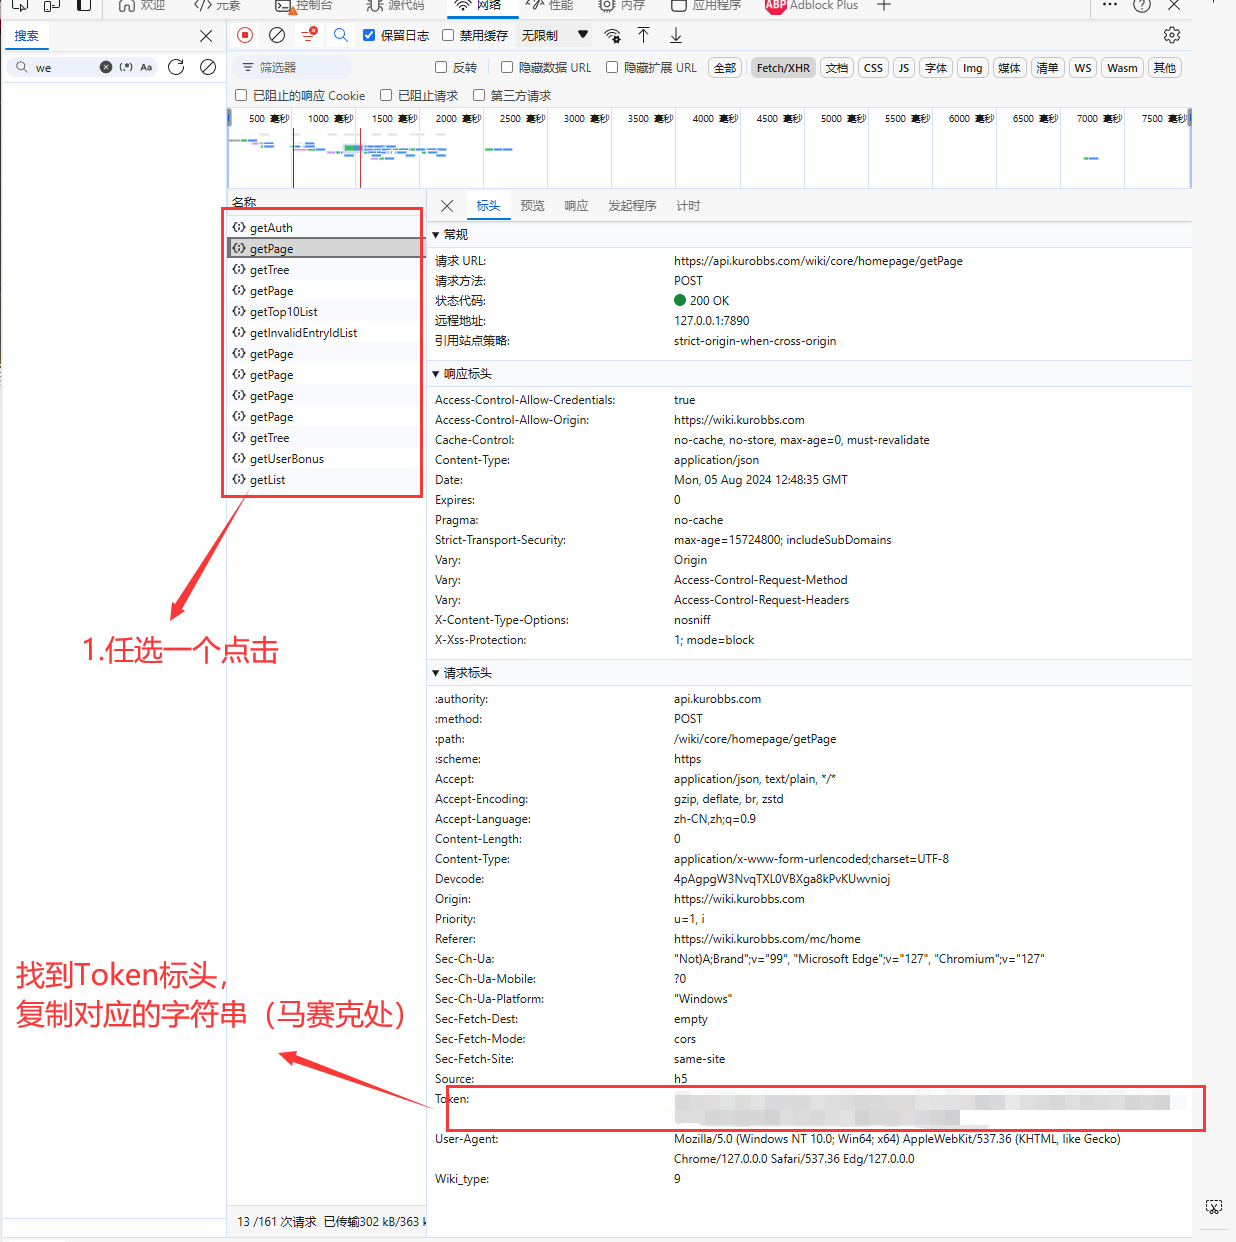Open network settings gear
Image resolution: width=1236 pixels, height=1242 pixels.
(x=1172, y=35)
